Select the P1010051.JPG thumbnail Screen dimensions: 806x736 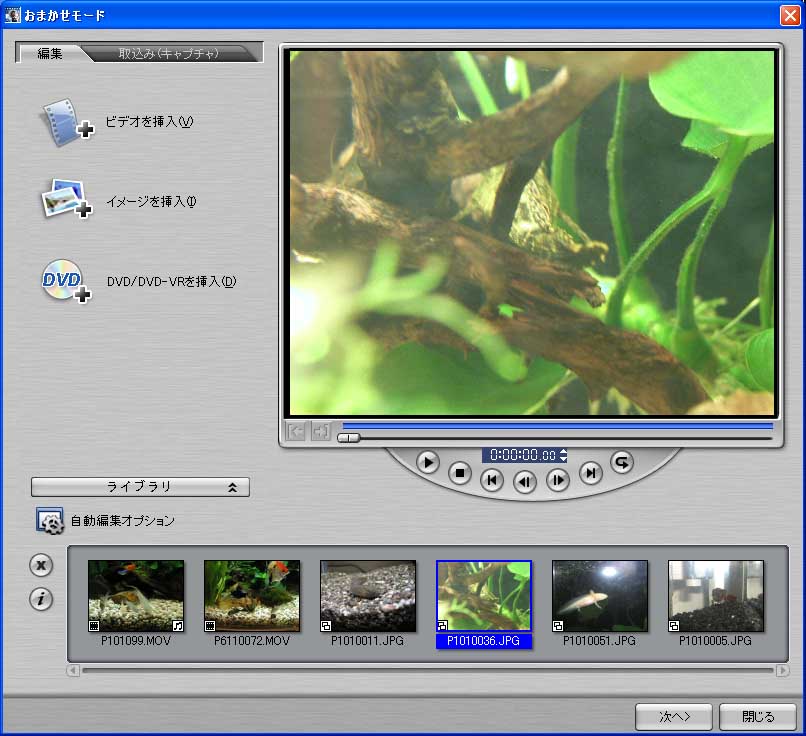599,595
